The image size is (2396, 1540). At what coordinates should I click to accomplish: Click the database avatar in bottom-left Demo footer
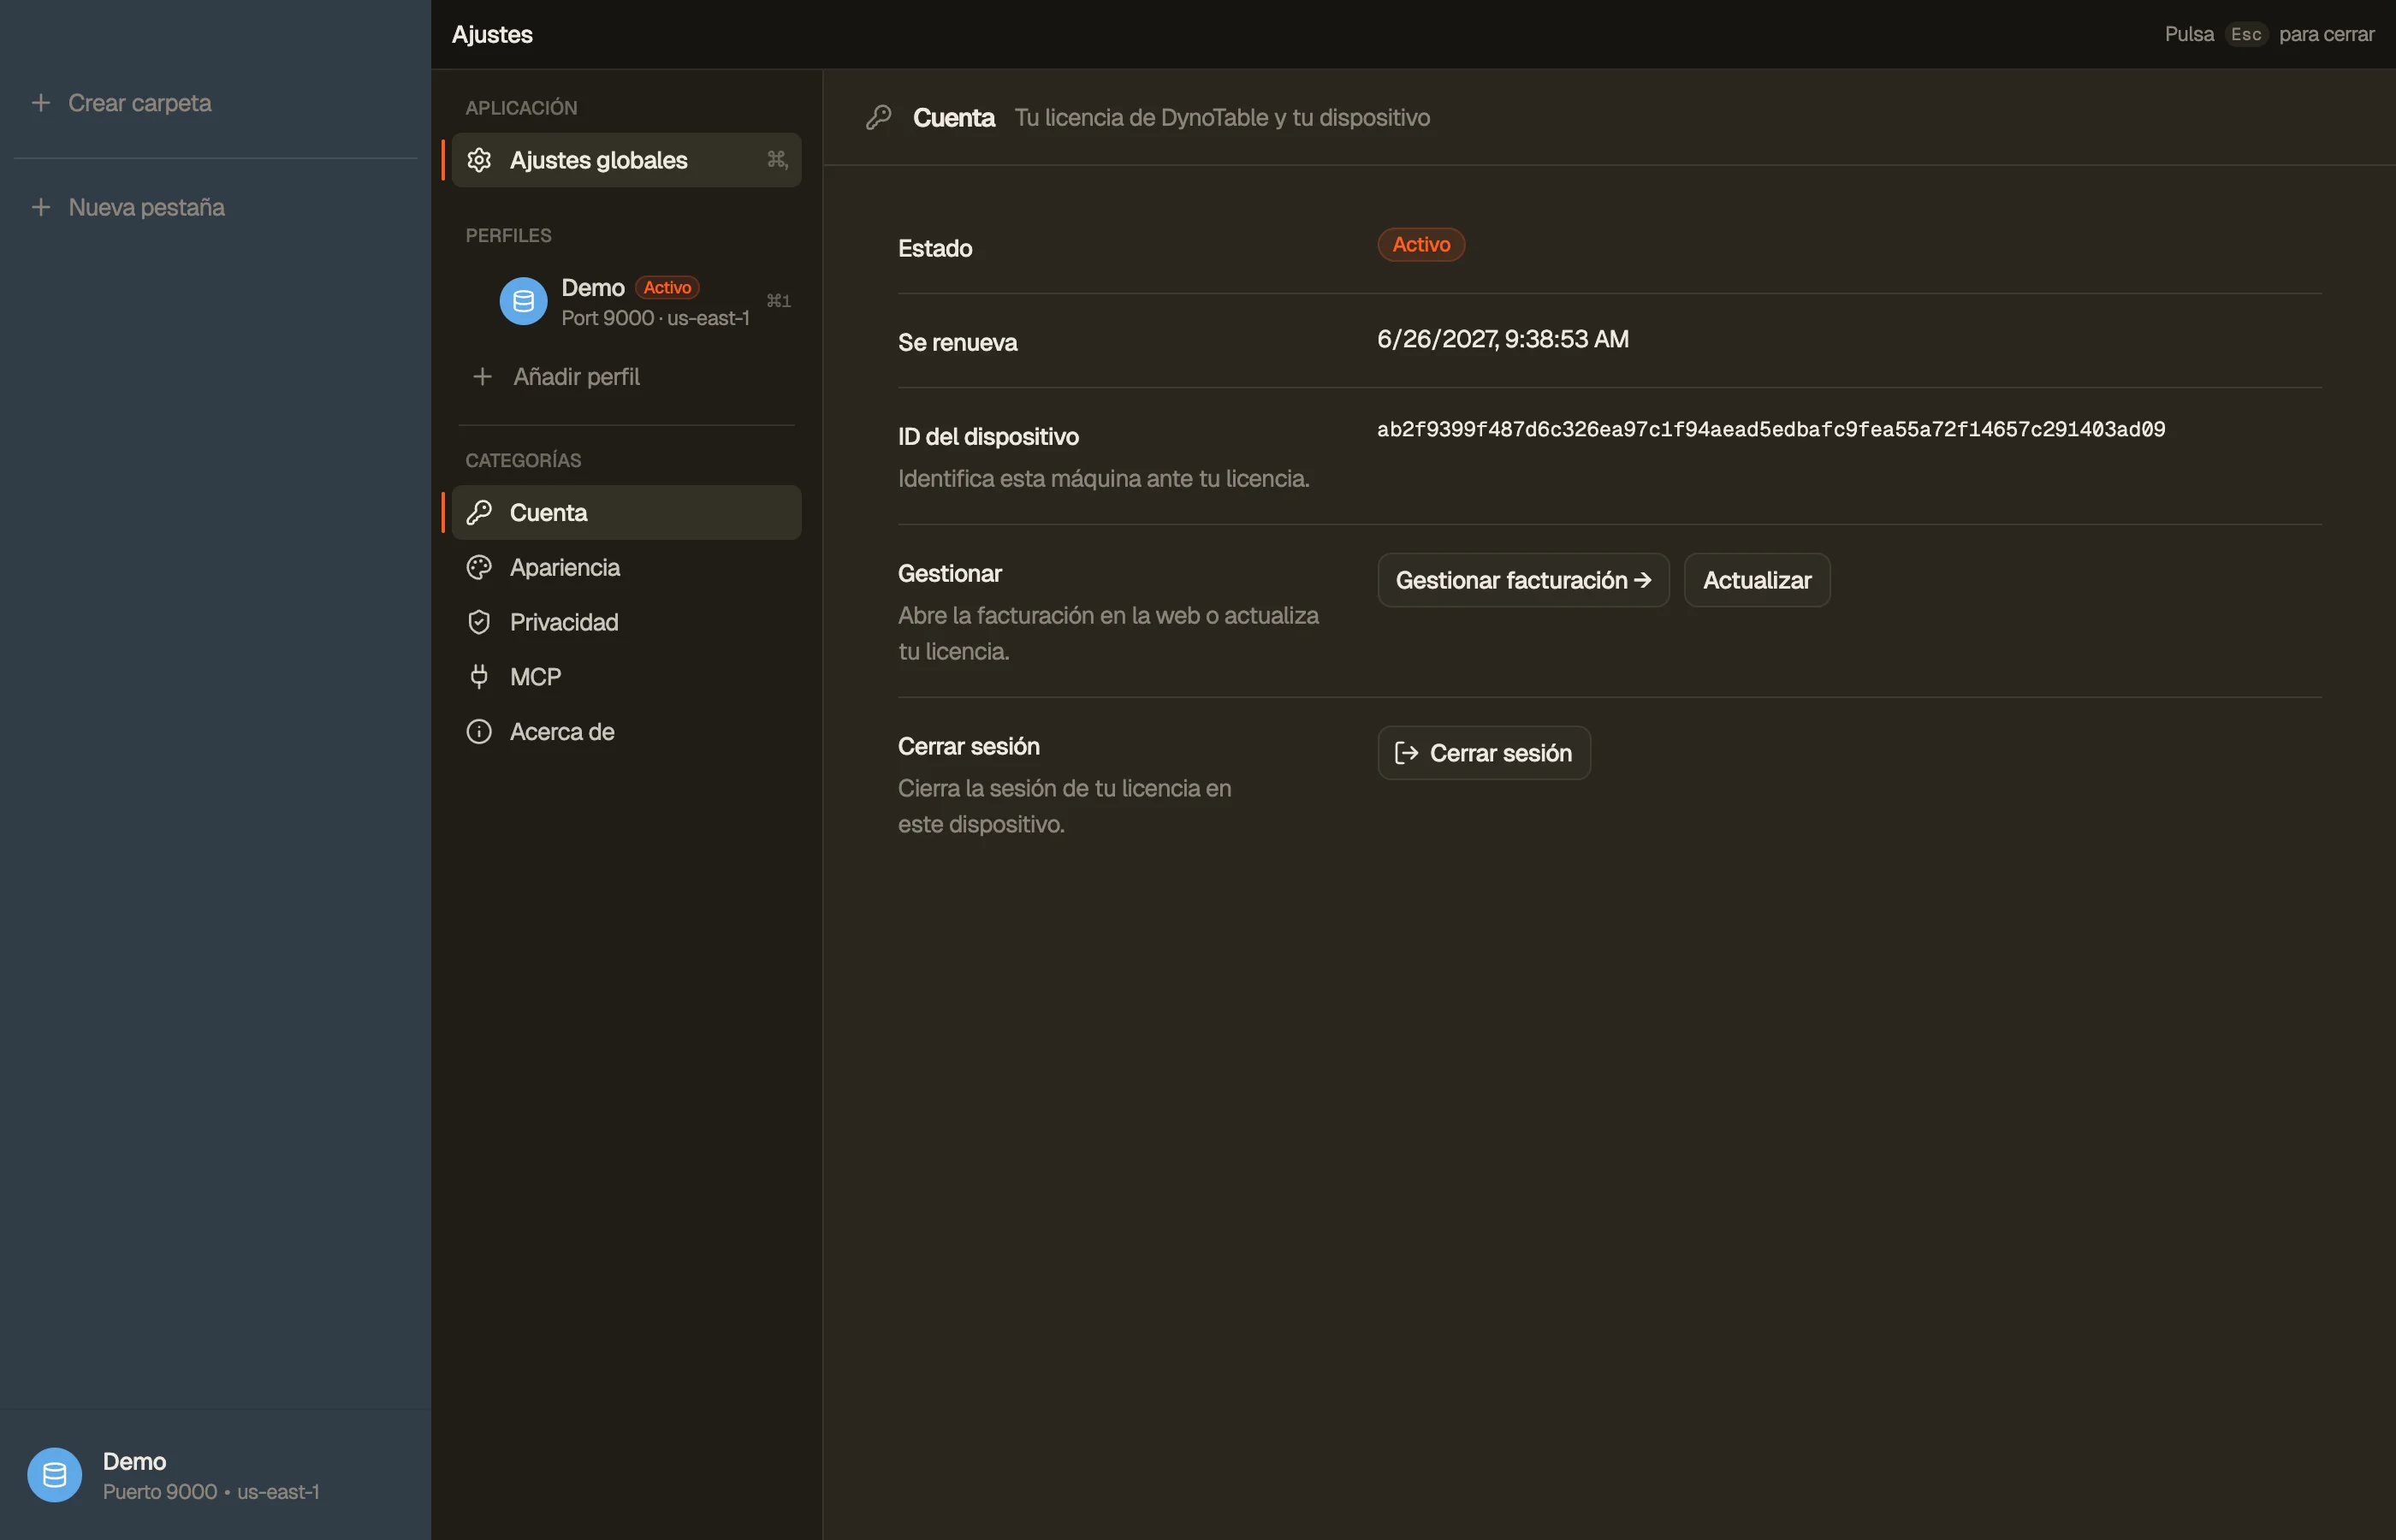point(55,1475)
